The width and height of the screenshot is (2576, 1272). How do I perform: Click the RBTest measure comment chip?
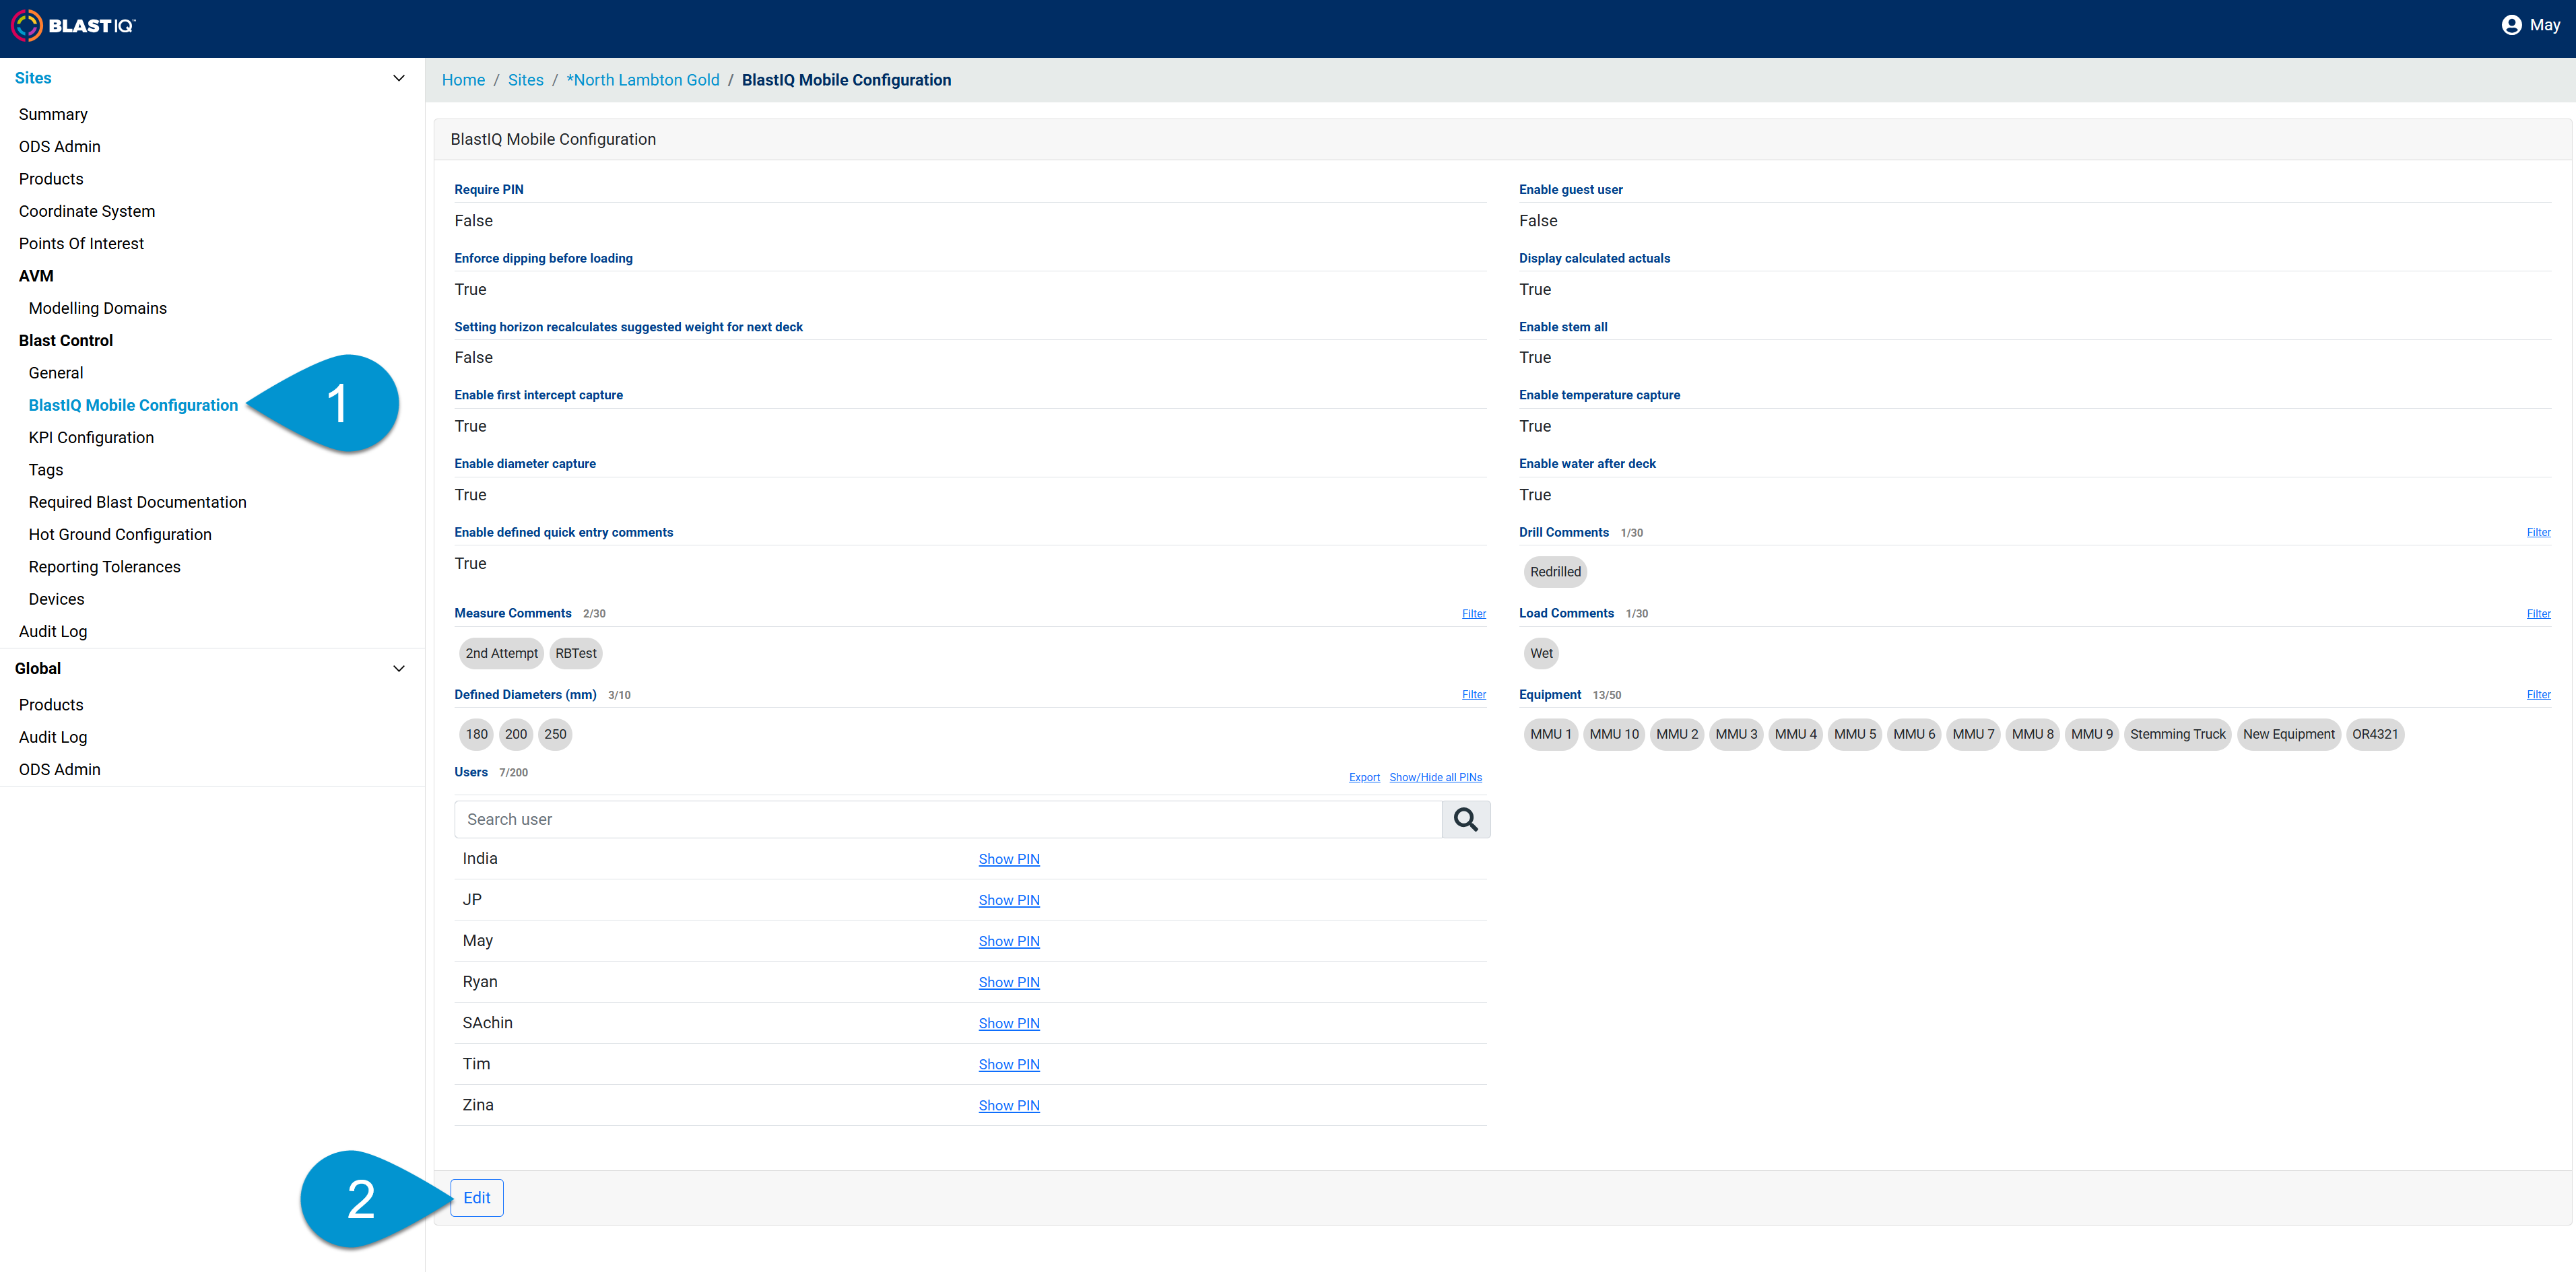pos(576,653)
